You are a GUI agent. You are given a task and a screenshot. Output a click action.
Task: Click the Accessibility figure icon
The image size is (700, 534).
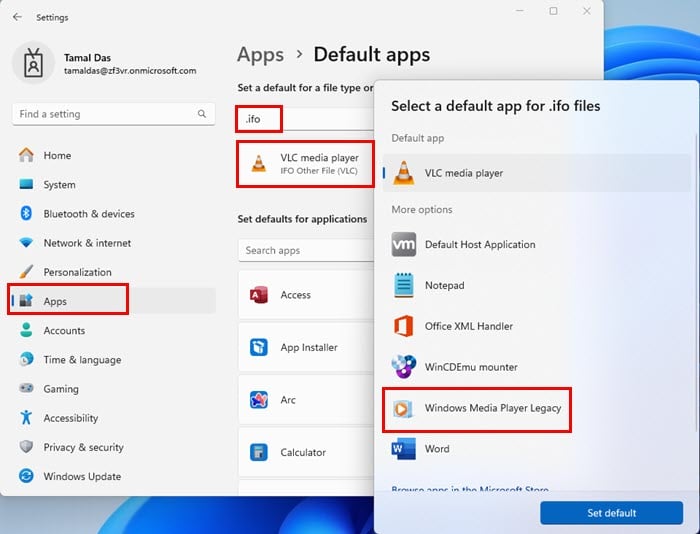26,417
